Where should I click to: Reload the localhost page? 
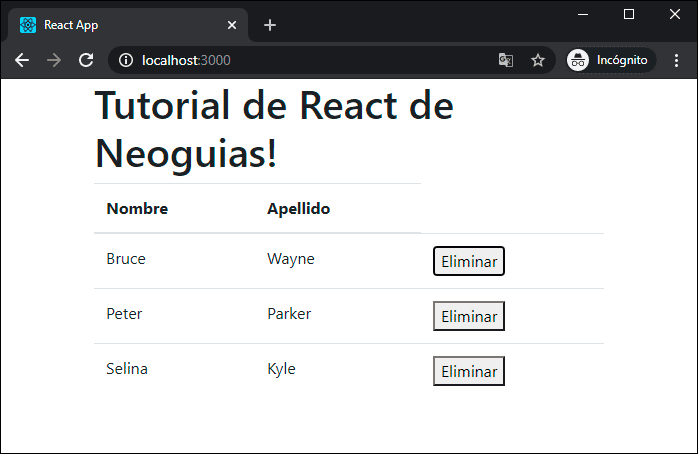[86, 60]
